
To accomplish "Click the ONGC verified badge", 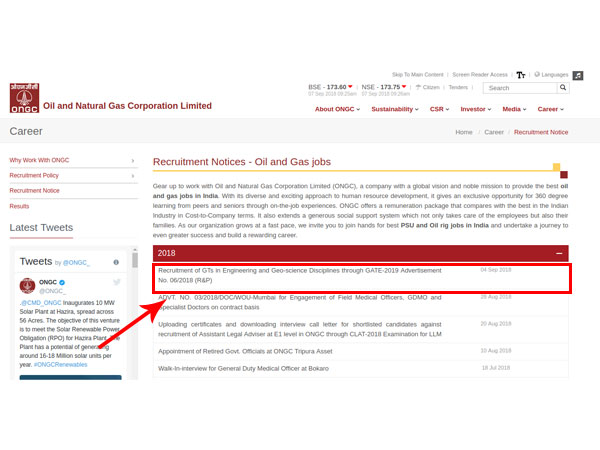I will [x=62, y=282].
